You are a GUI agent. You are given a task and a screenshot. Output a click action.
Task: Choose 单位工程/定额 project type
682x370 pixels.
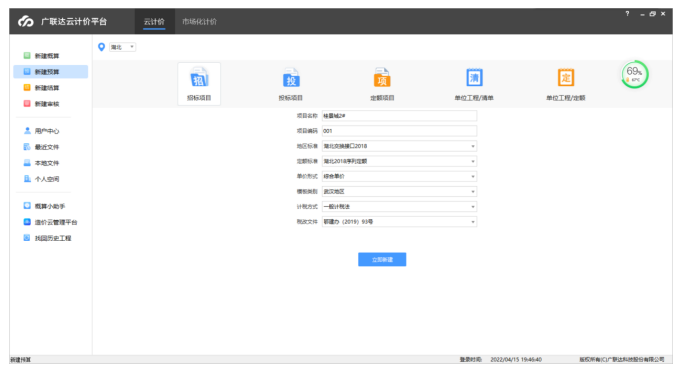pos(565,84)
